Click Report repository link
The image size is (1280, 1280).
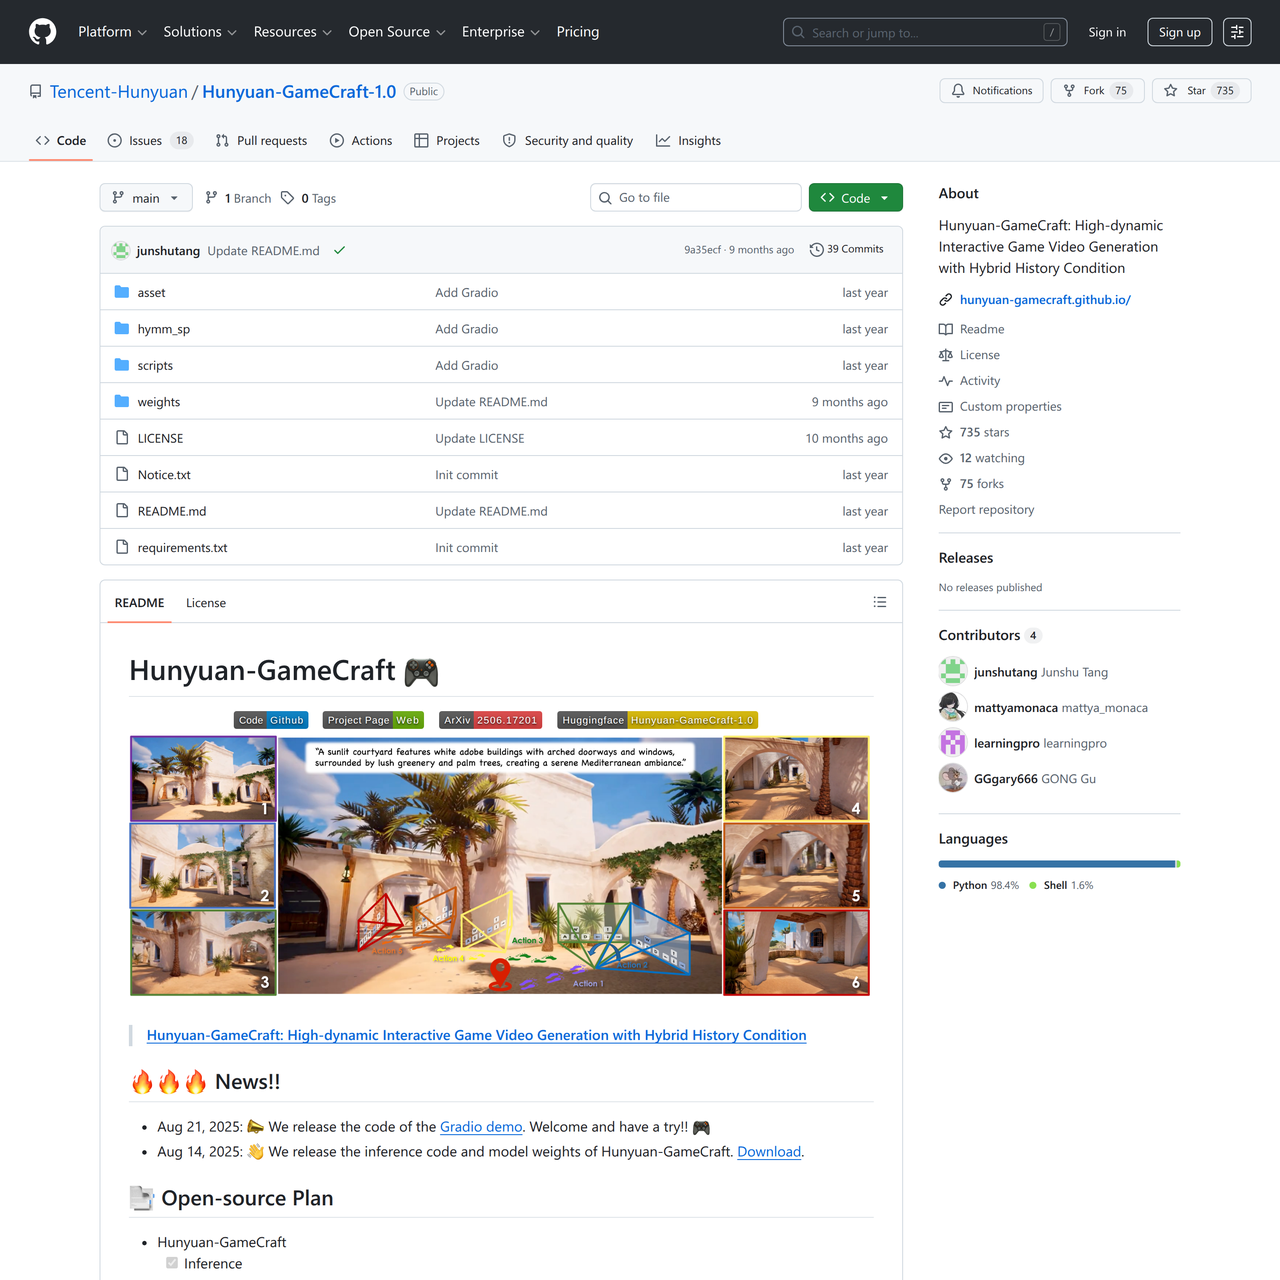tap(987, 510)
